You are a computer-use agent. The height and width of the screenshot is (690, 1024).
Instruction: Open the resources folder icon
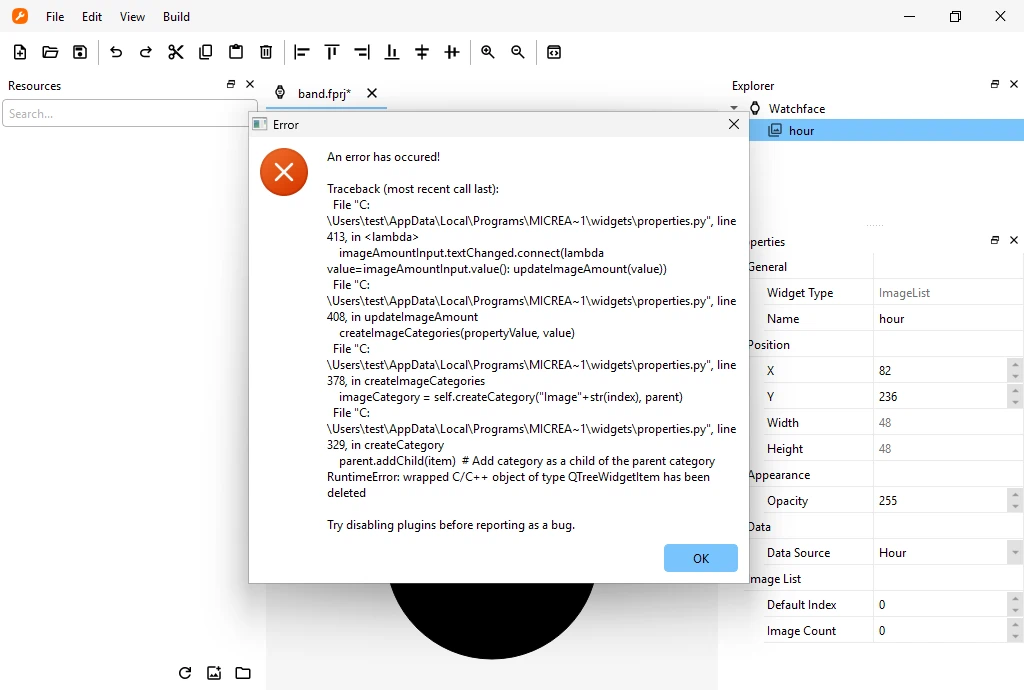pyautogui.click(x=243, y=673)
